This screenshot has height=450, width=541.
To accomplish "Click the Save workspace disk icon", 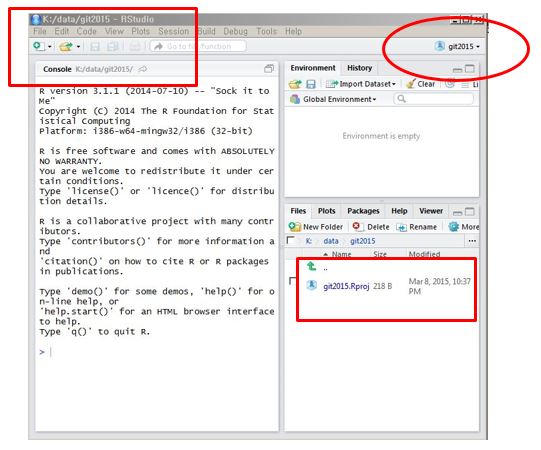I will click(311, 84).
